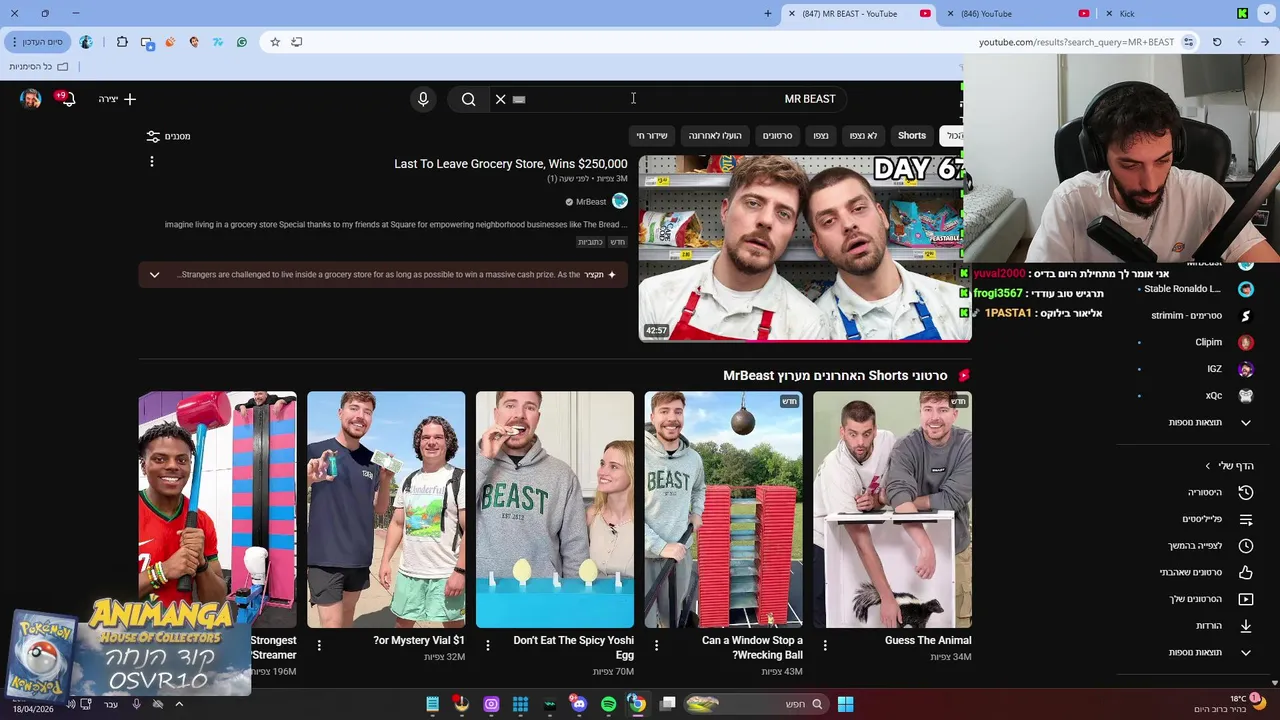Select the הועלו לאחרונה filter chip

pos(715,135)
